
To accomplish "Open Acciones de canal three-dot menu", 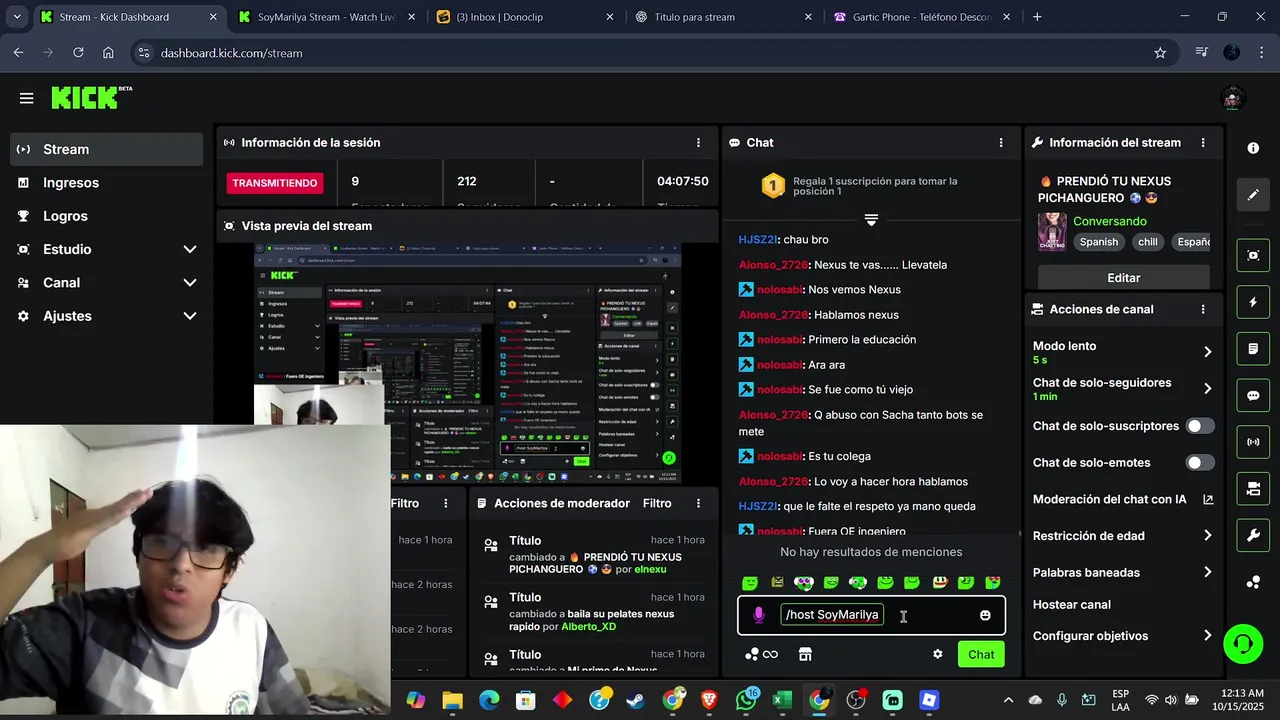I will pyautogui.click(x=1203, y=310).
